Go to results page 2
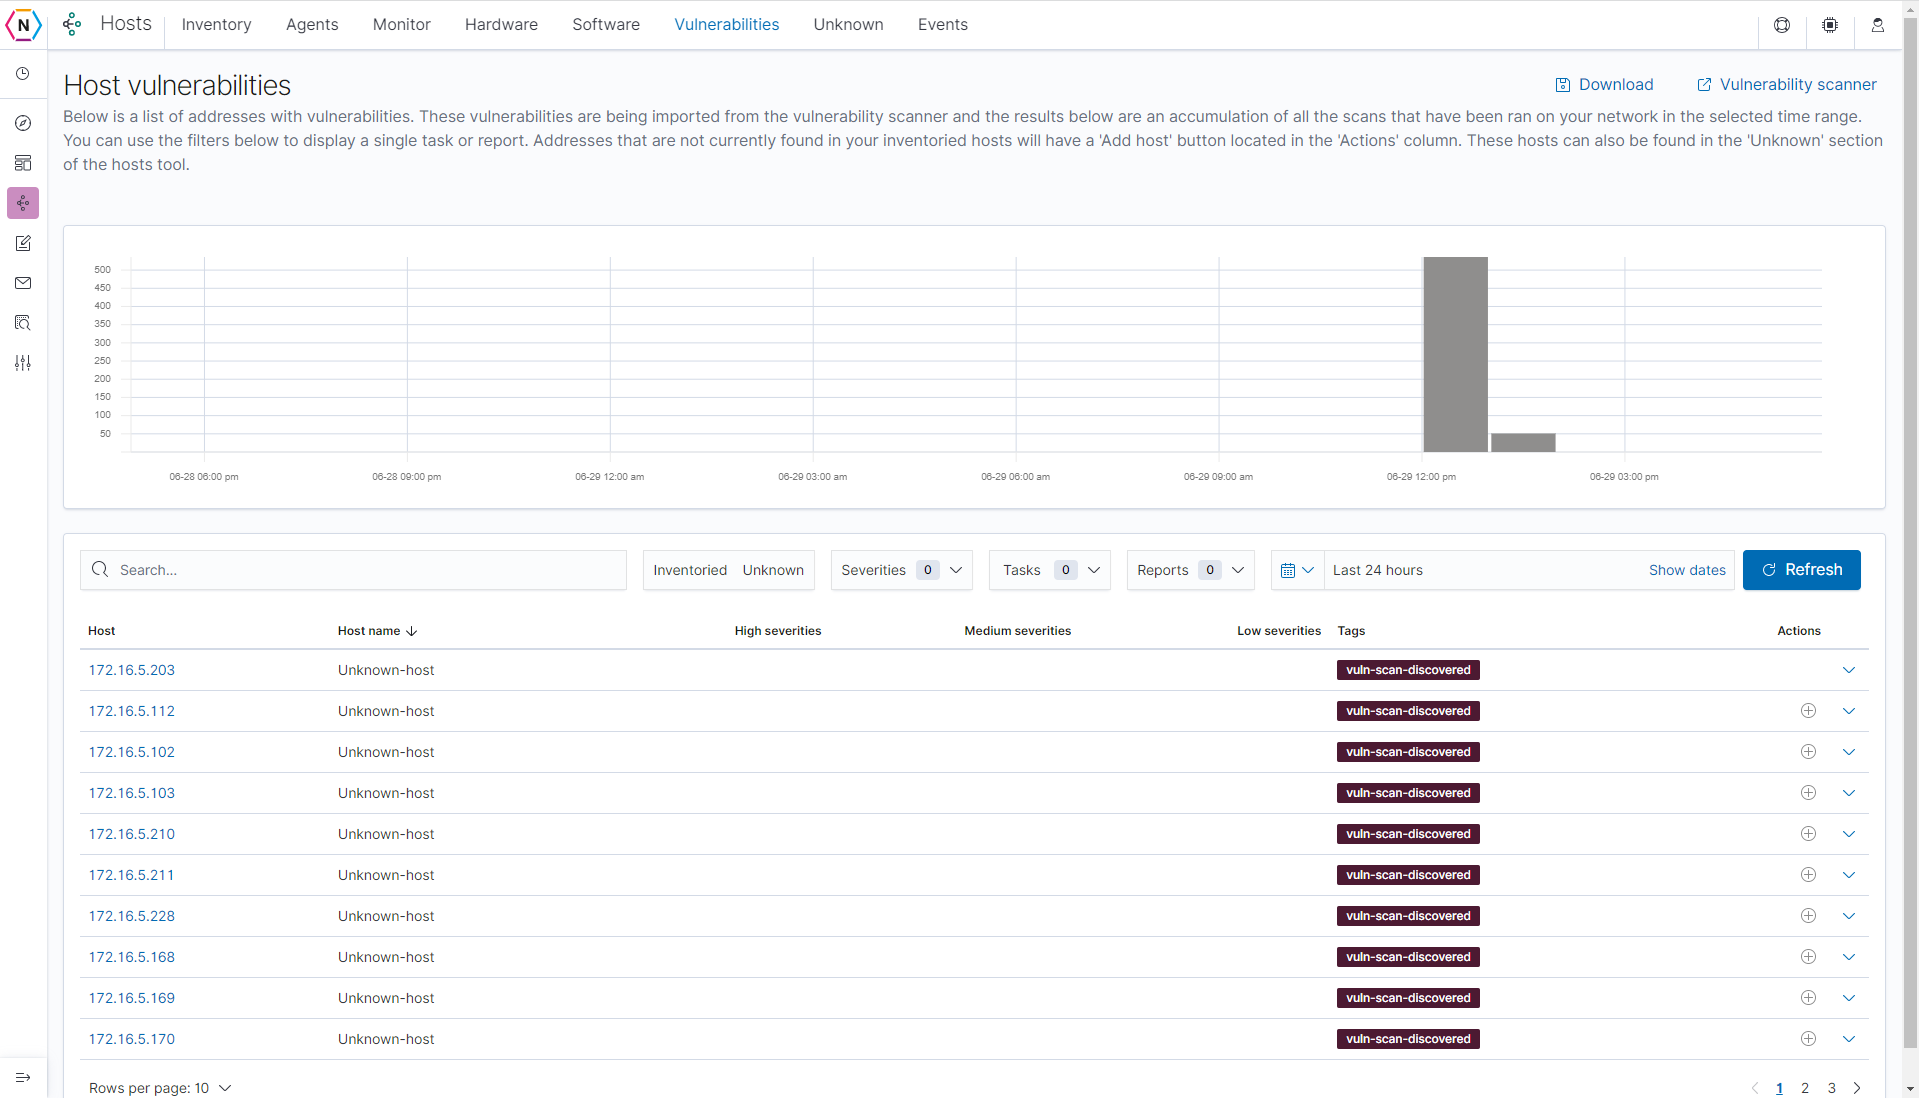The width and height of the screenshot is (1919, 1098). click(x=1805, y=1088)
